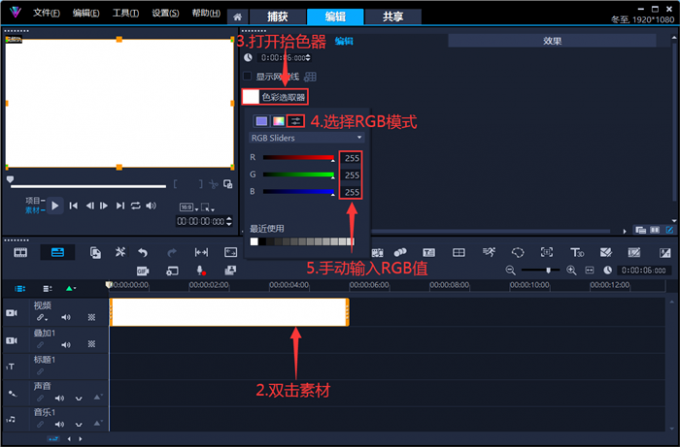Switch to timeline view
680x447 pixels.
click(x=58, y=252)
